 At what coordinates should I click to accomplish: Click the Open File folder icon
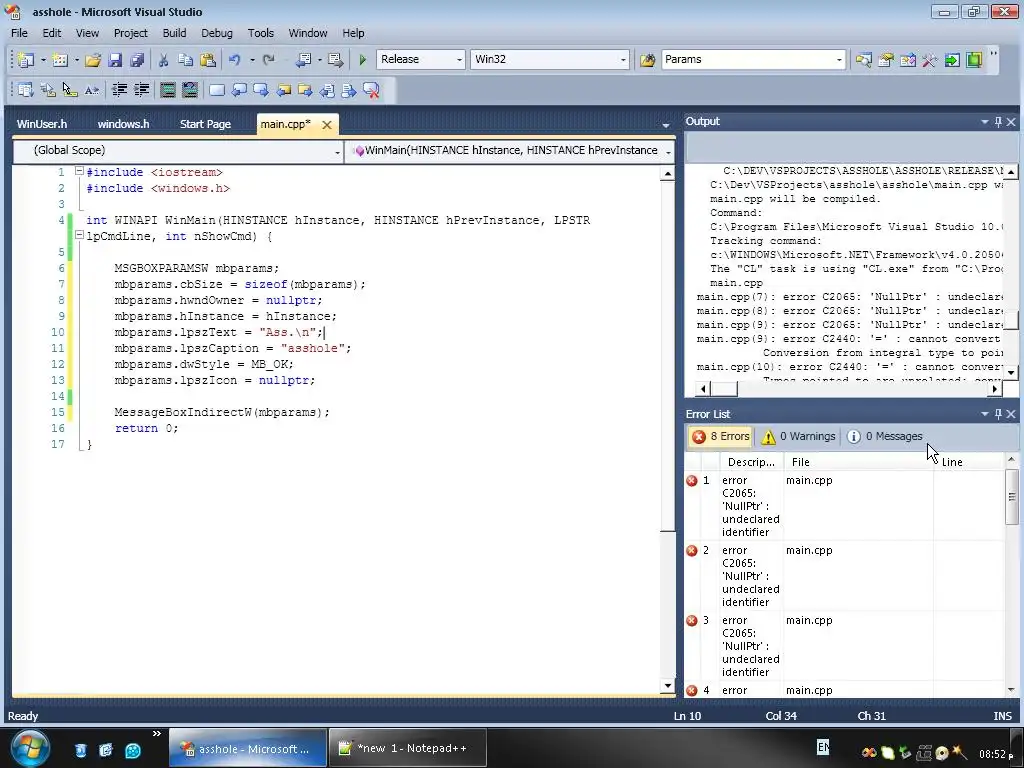coord(93,60)
